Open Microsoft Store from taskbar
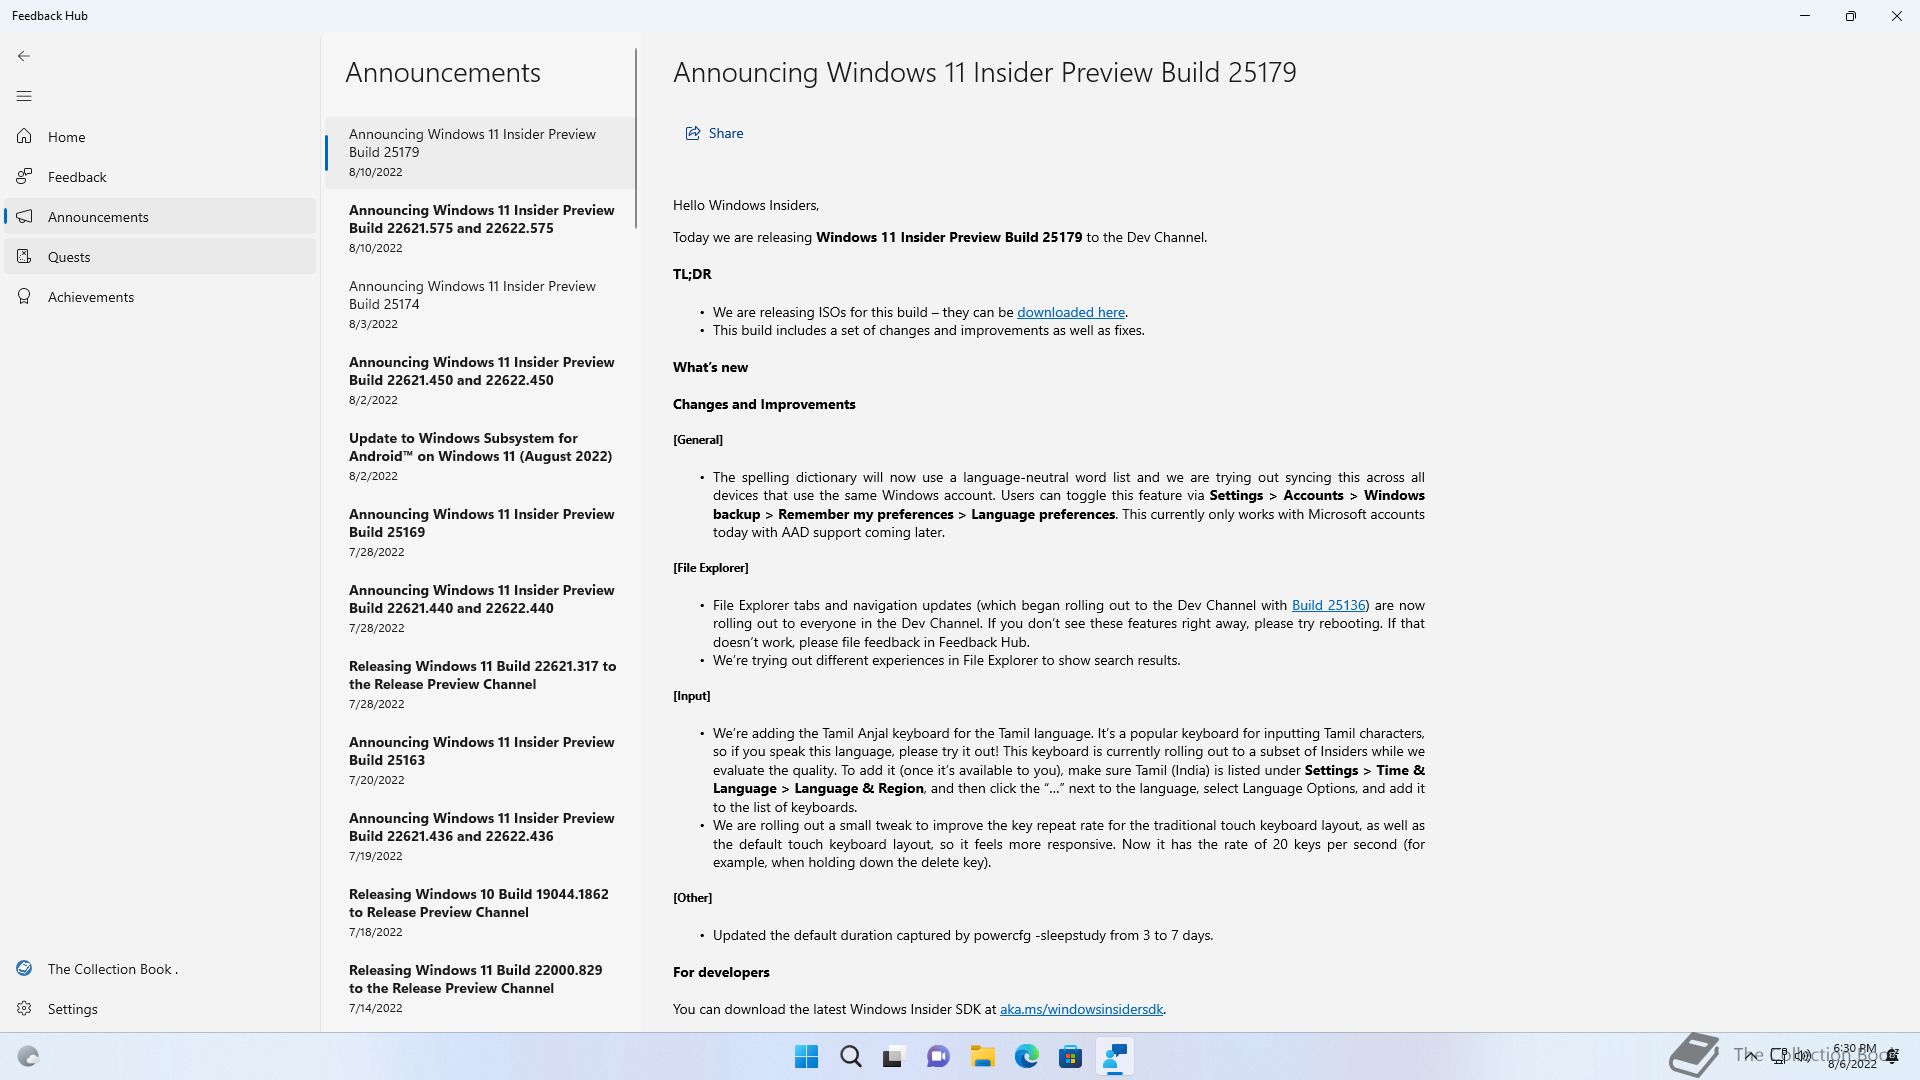The height and width of the screenshot is (1080, 1920). 1070,1056
